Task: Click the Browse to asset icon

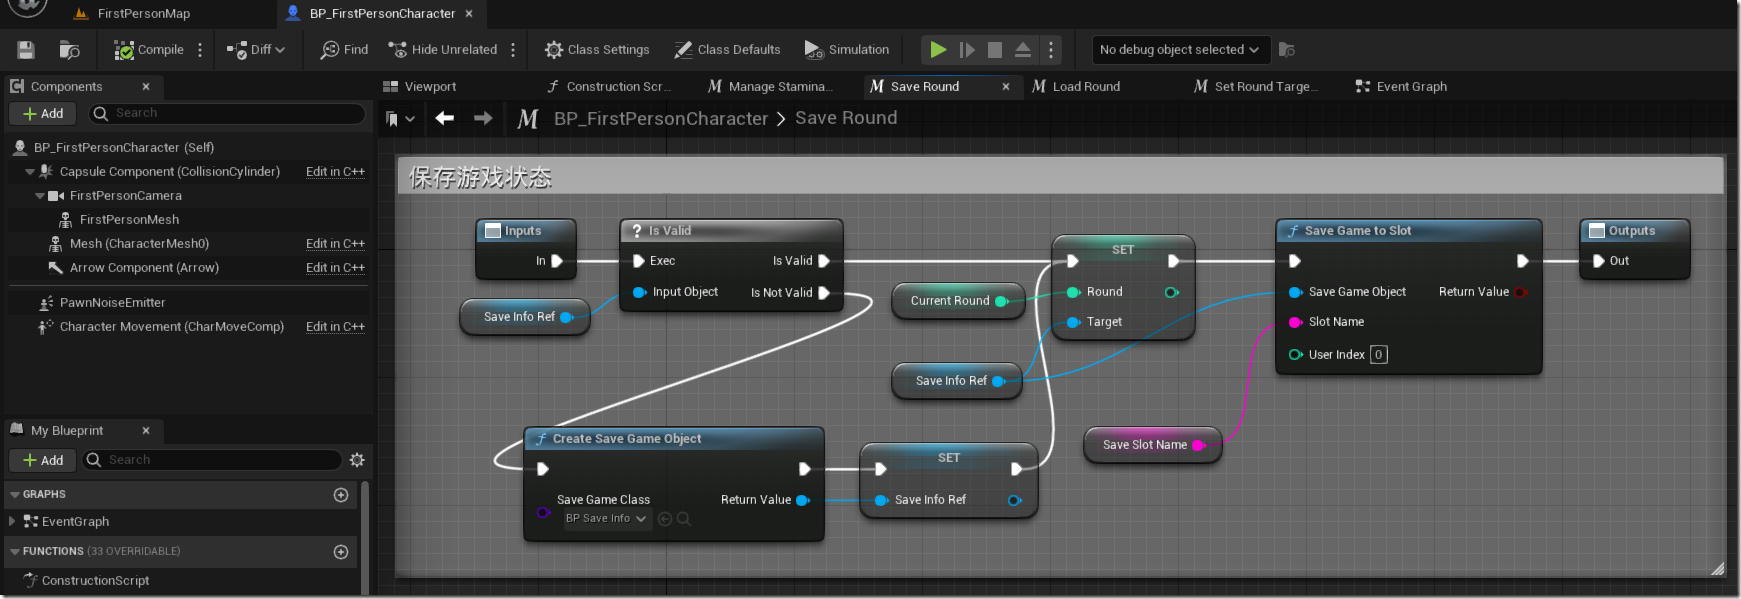Action: 69,50
